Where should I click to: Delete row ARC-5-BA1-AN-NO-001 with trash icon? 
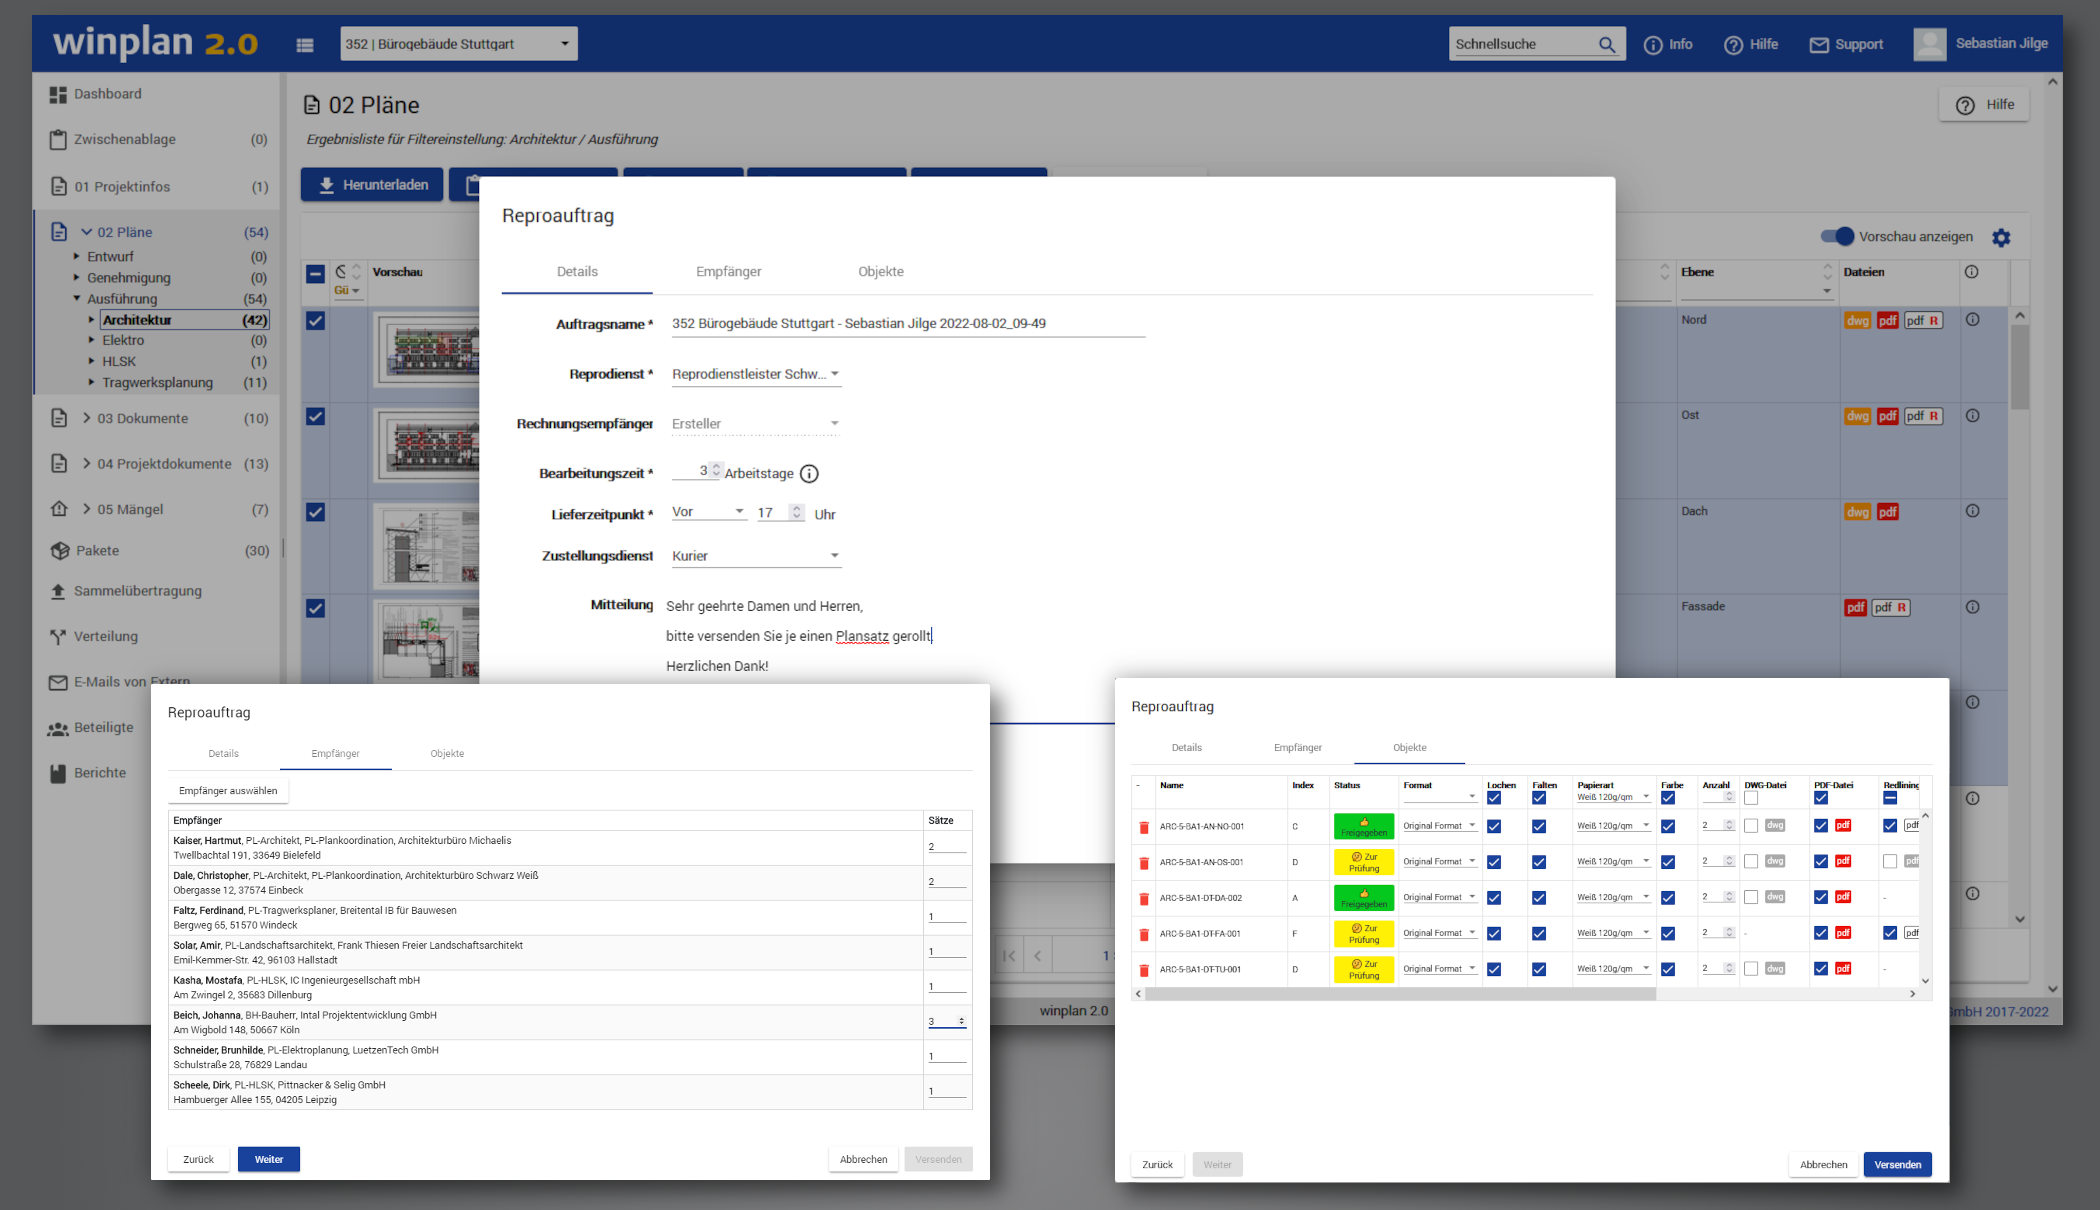1144,827
